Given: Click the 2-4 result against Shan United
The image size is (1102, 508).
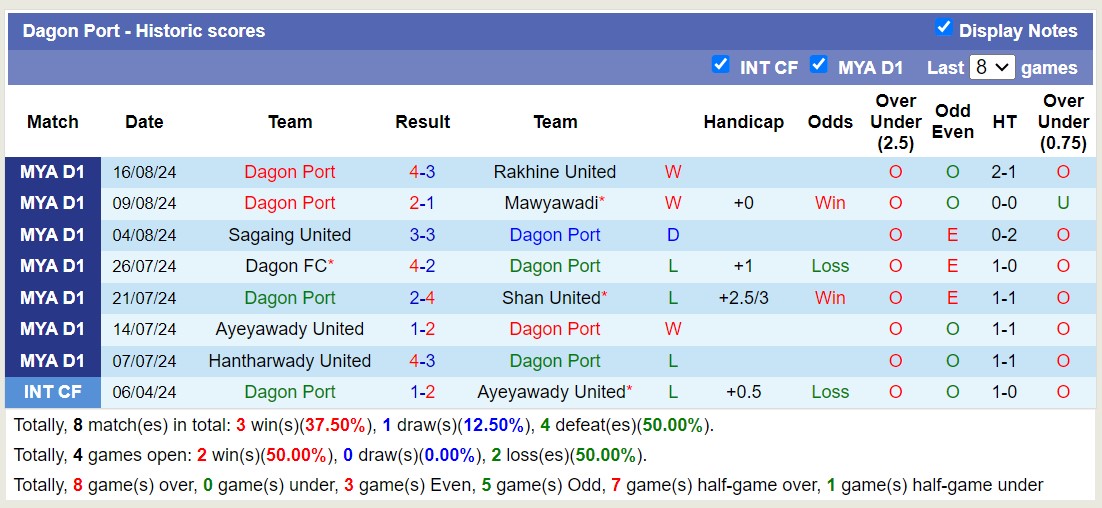Looking at the screenshot, I should point(422,298).
